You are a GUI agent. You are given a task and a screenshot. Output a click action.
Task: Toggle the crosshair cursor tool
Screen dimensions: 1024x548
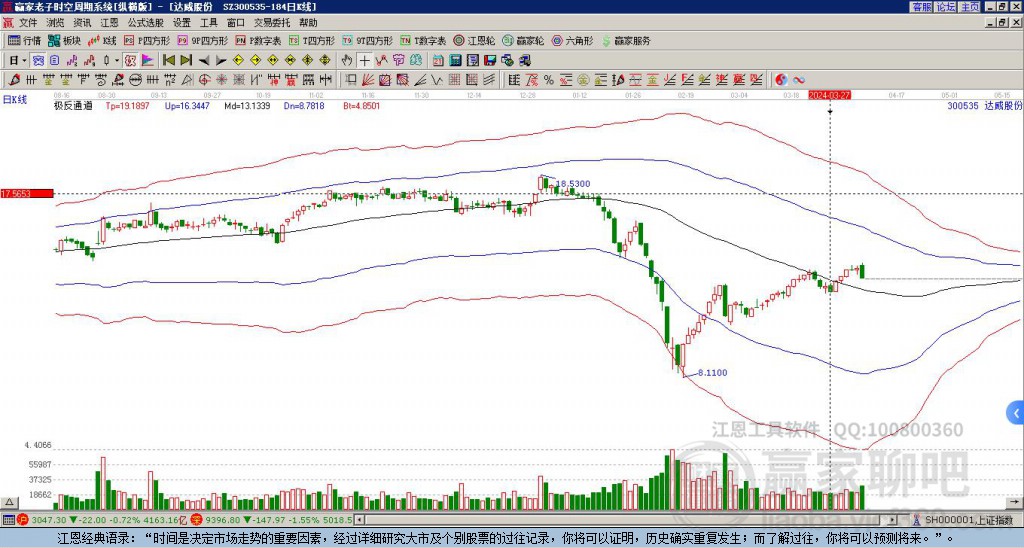pos(364,61)
